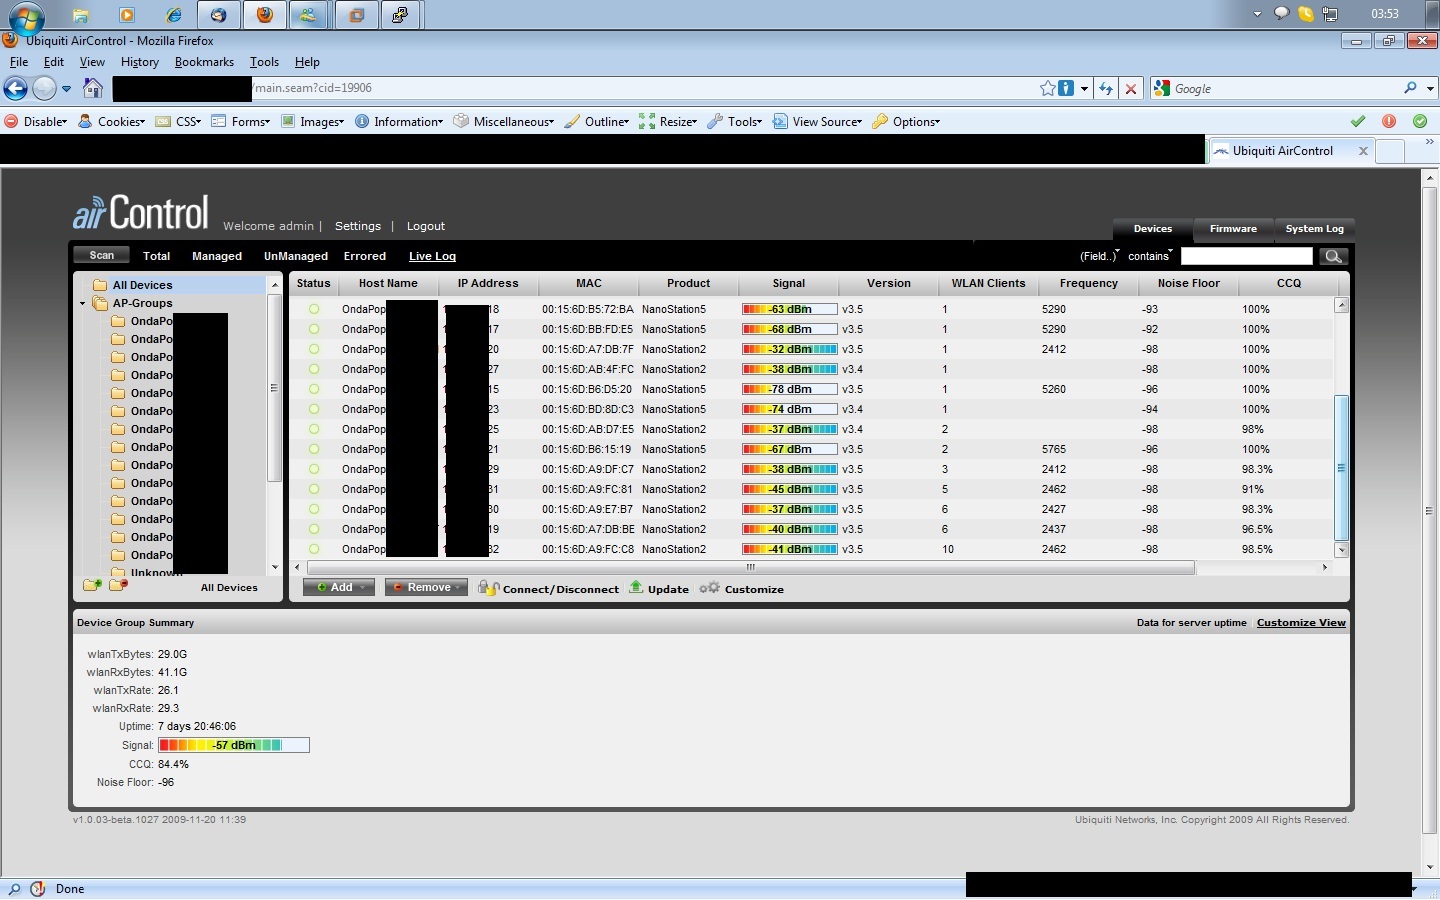
Task: Click the add group folder icon
Action: click(92, 585)
